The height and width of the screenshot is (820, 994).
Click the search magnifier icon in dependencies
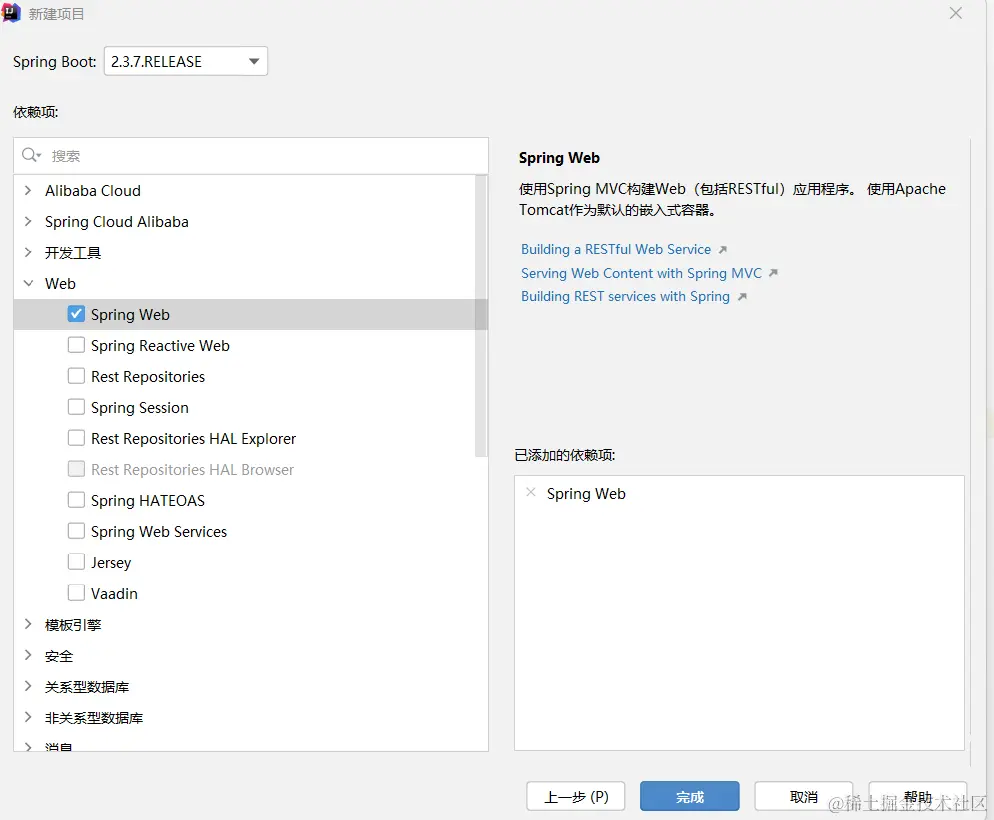(x=30, y=155)
